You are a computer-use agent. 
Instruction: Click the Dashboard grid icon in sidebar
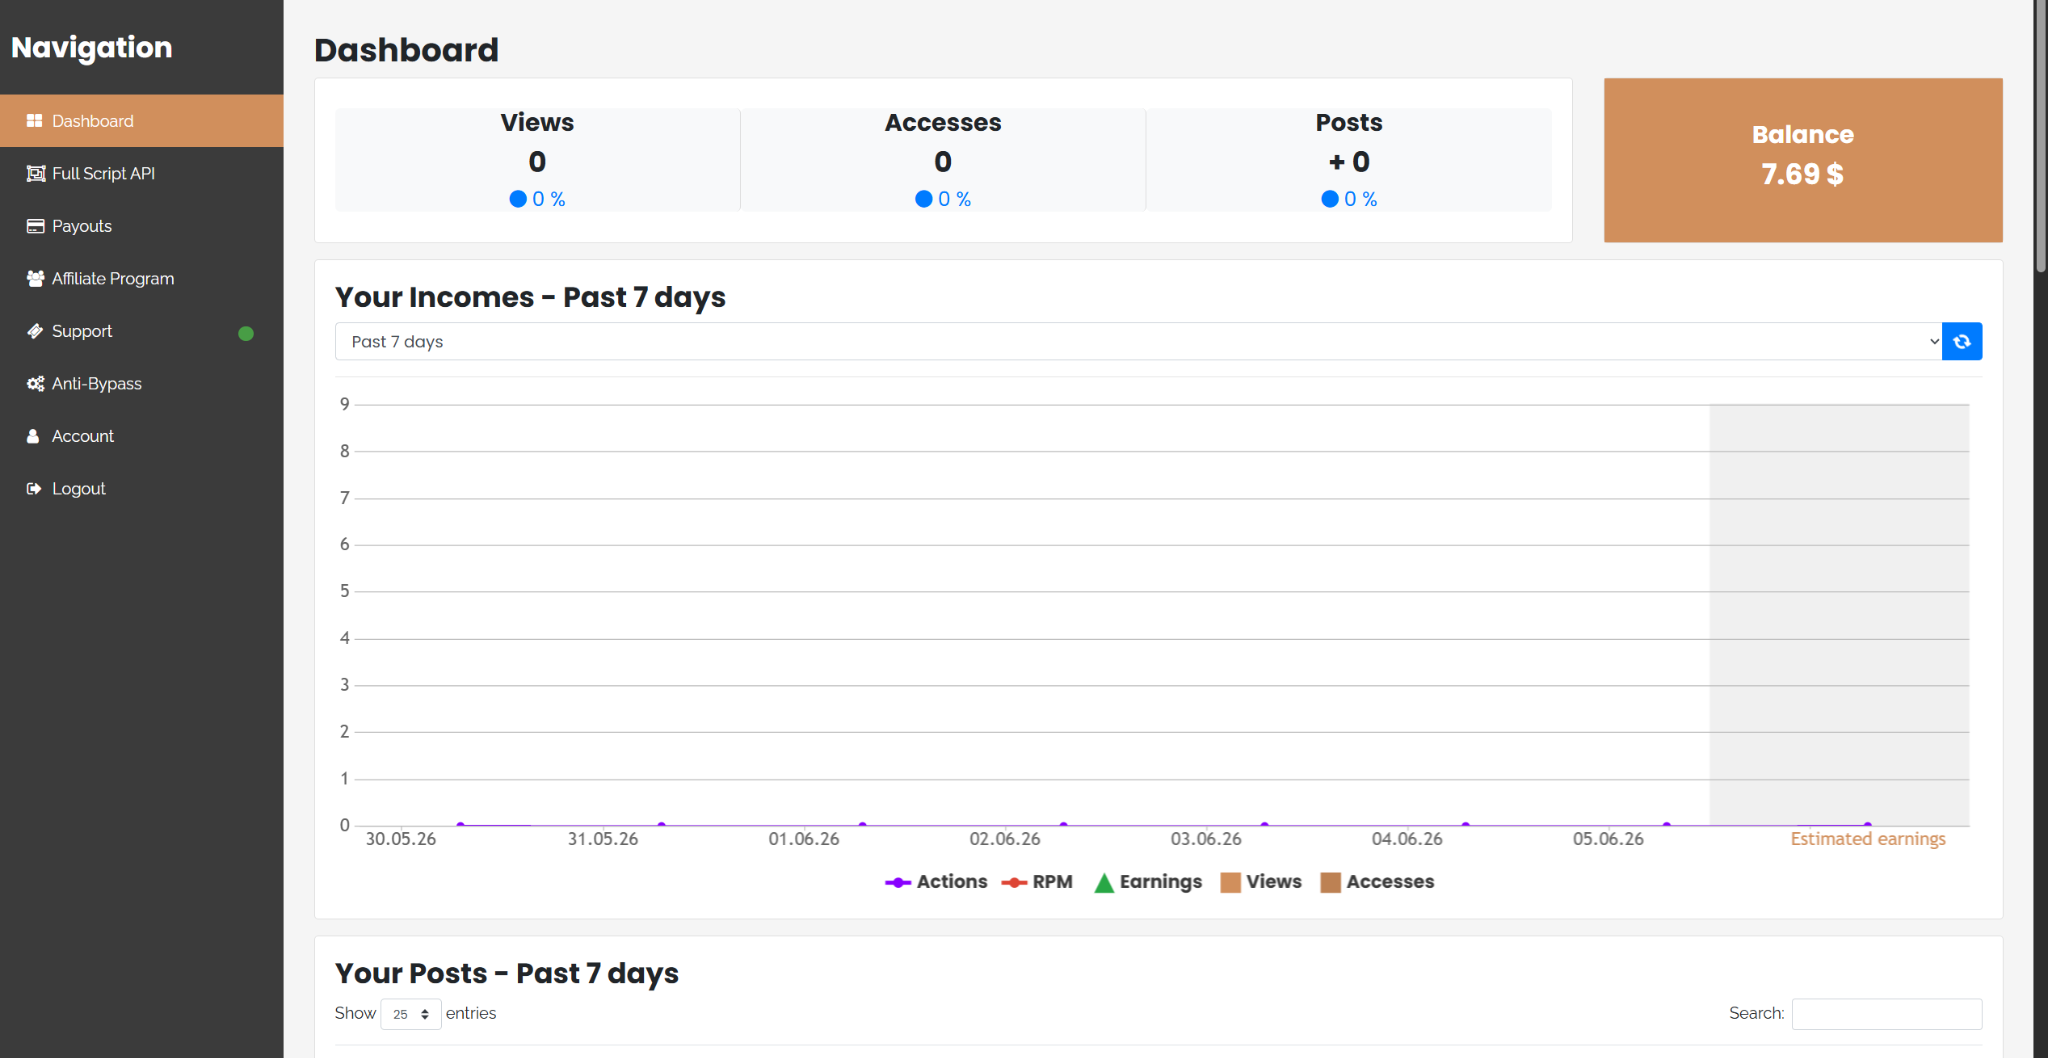tap(34, 121)
